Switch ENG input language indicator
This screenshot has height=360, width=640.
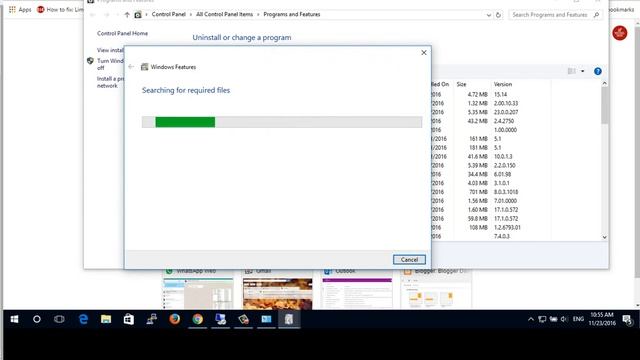pyautogui.click(x=578, y=319)
